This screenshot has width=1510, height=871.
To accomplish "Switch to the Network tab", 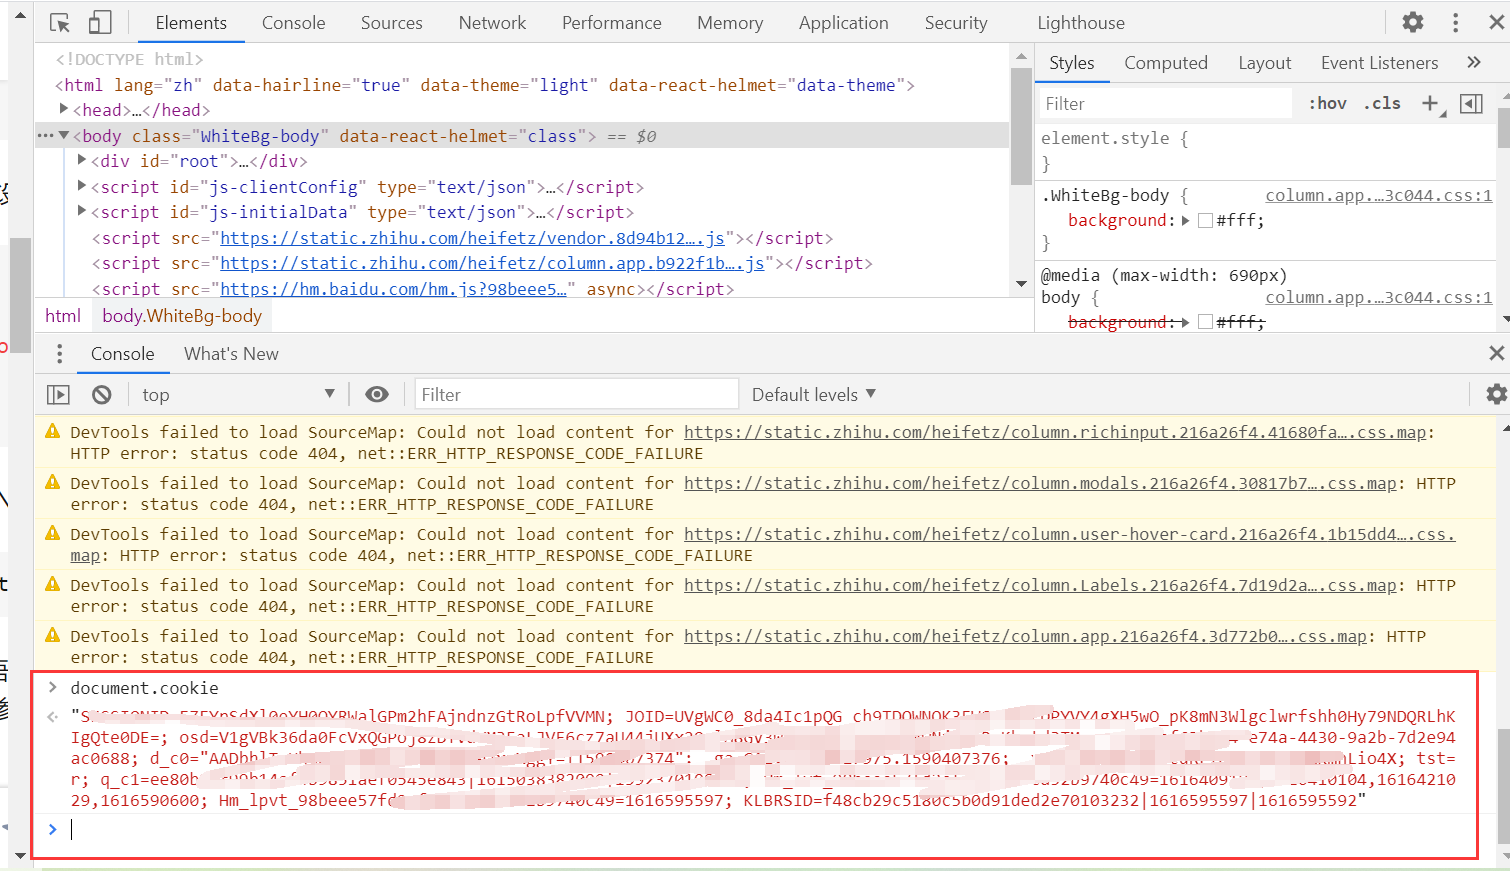I will (x=492, y=21).
